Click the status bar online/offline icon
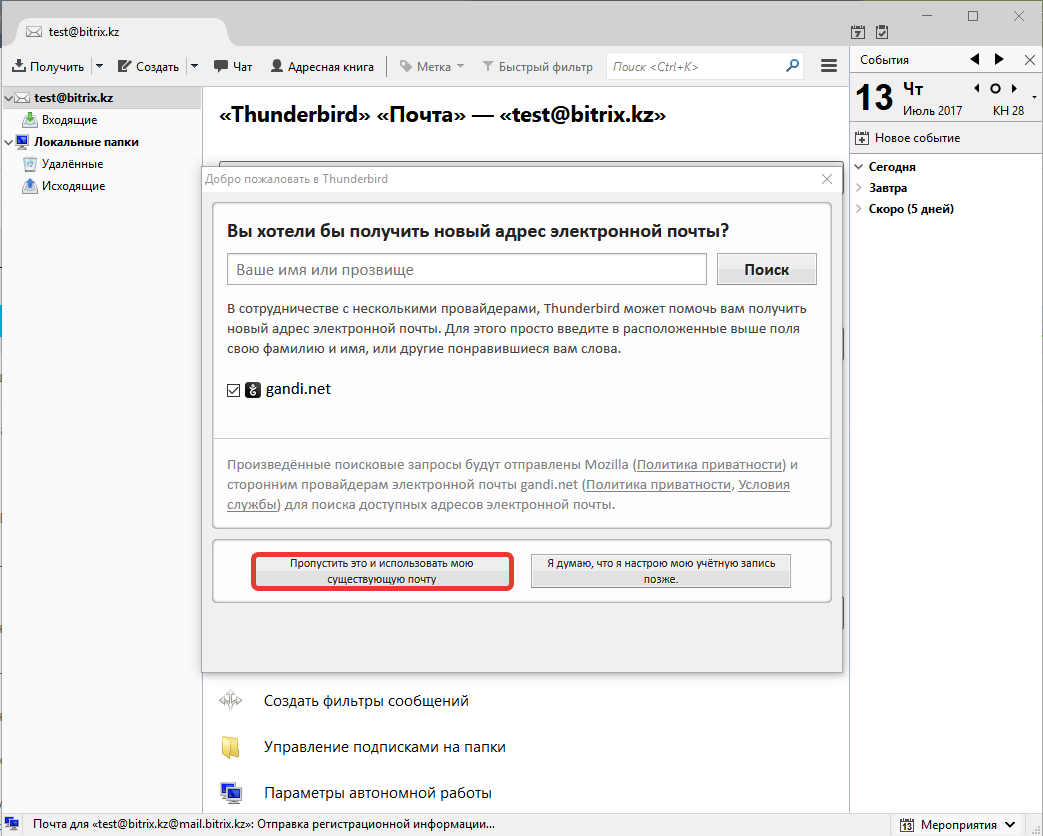Image resolution: width=1043 pixels, height=836 pixels. (11, 824)
